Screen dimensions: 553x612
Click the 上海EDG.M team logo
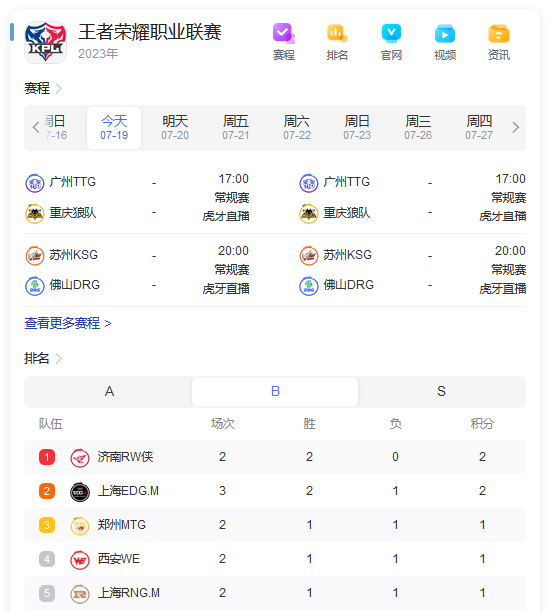(x=80, y=491)
